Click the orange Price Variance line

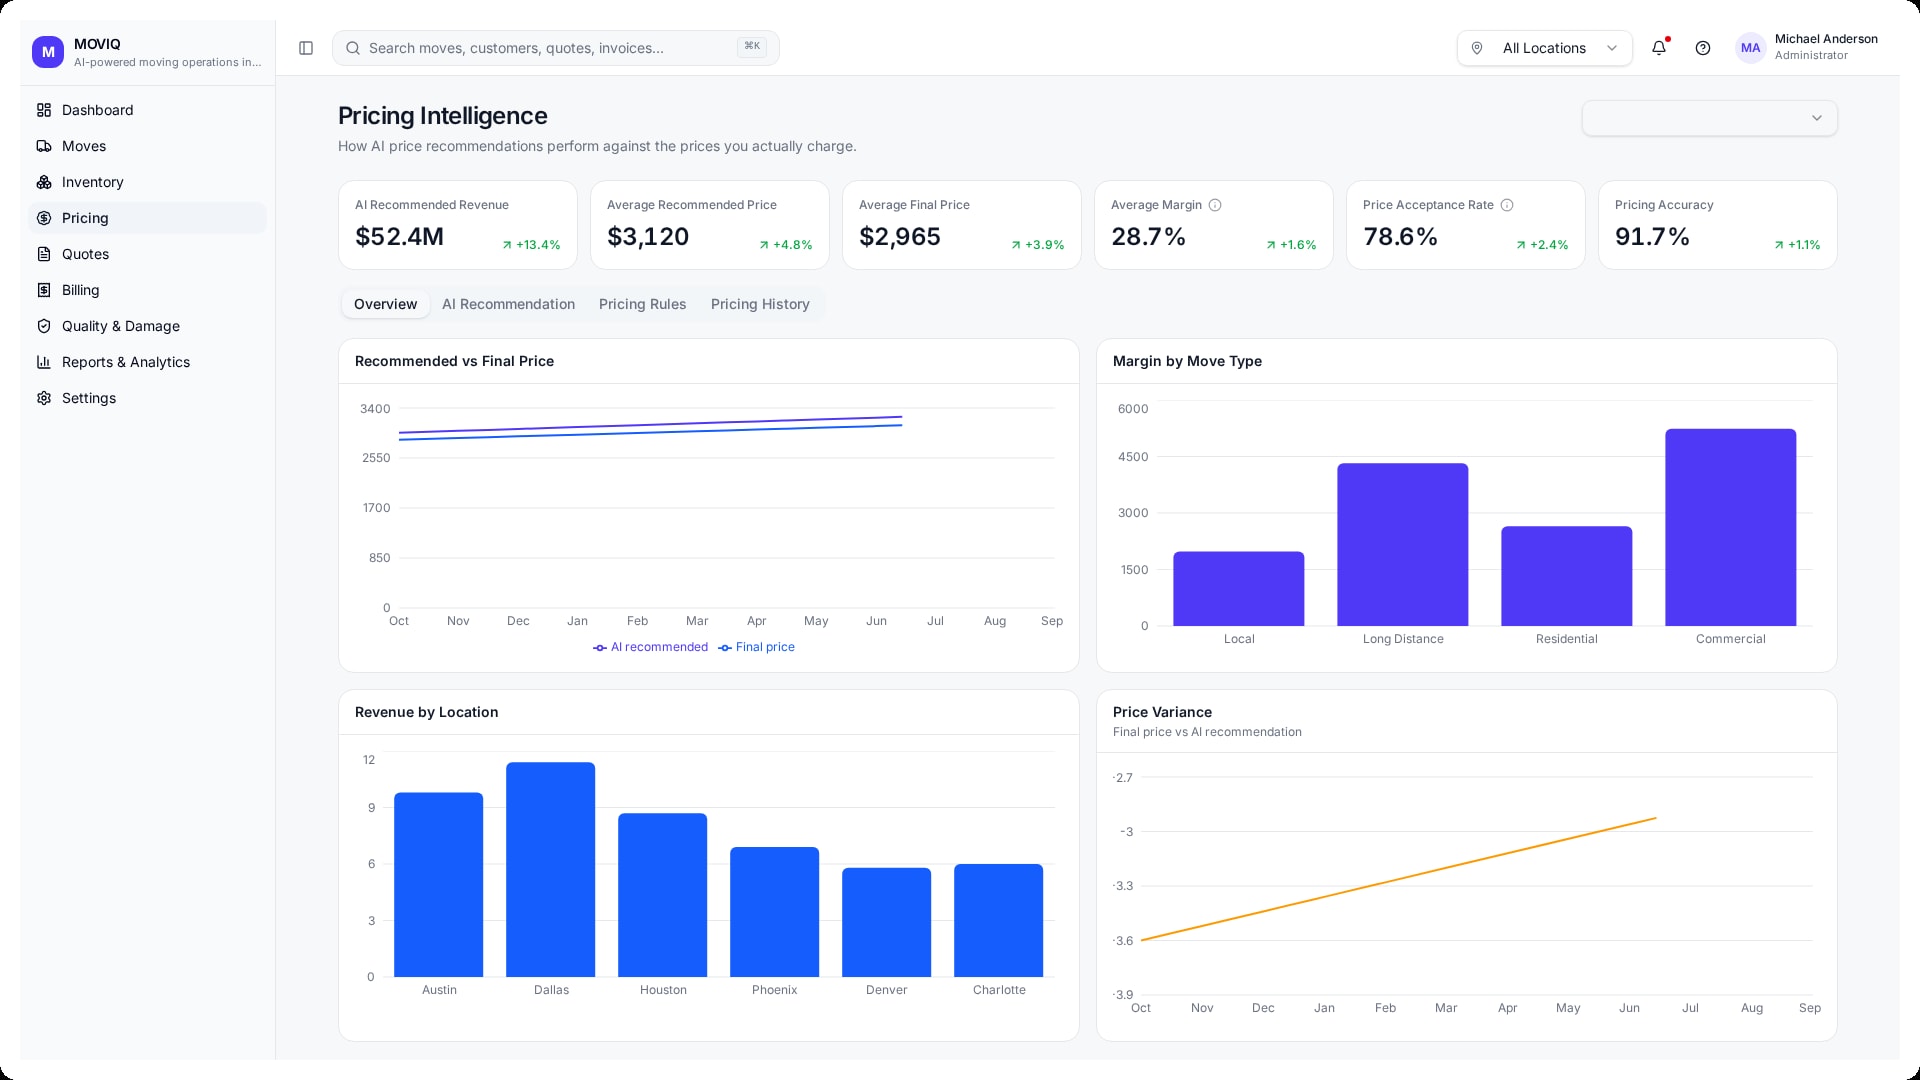click(x=1398, y=879)
